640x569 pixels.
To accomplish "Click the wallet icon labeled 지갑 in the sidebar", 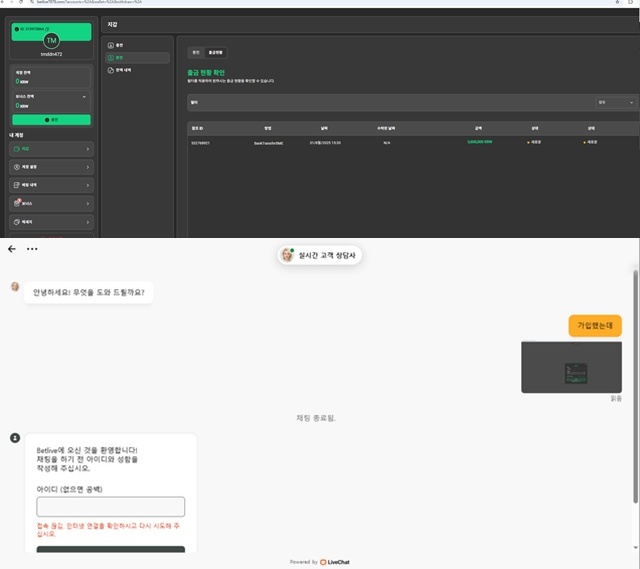I will 15,148.
